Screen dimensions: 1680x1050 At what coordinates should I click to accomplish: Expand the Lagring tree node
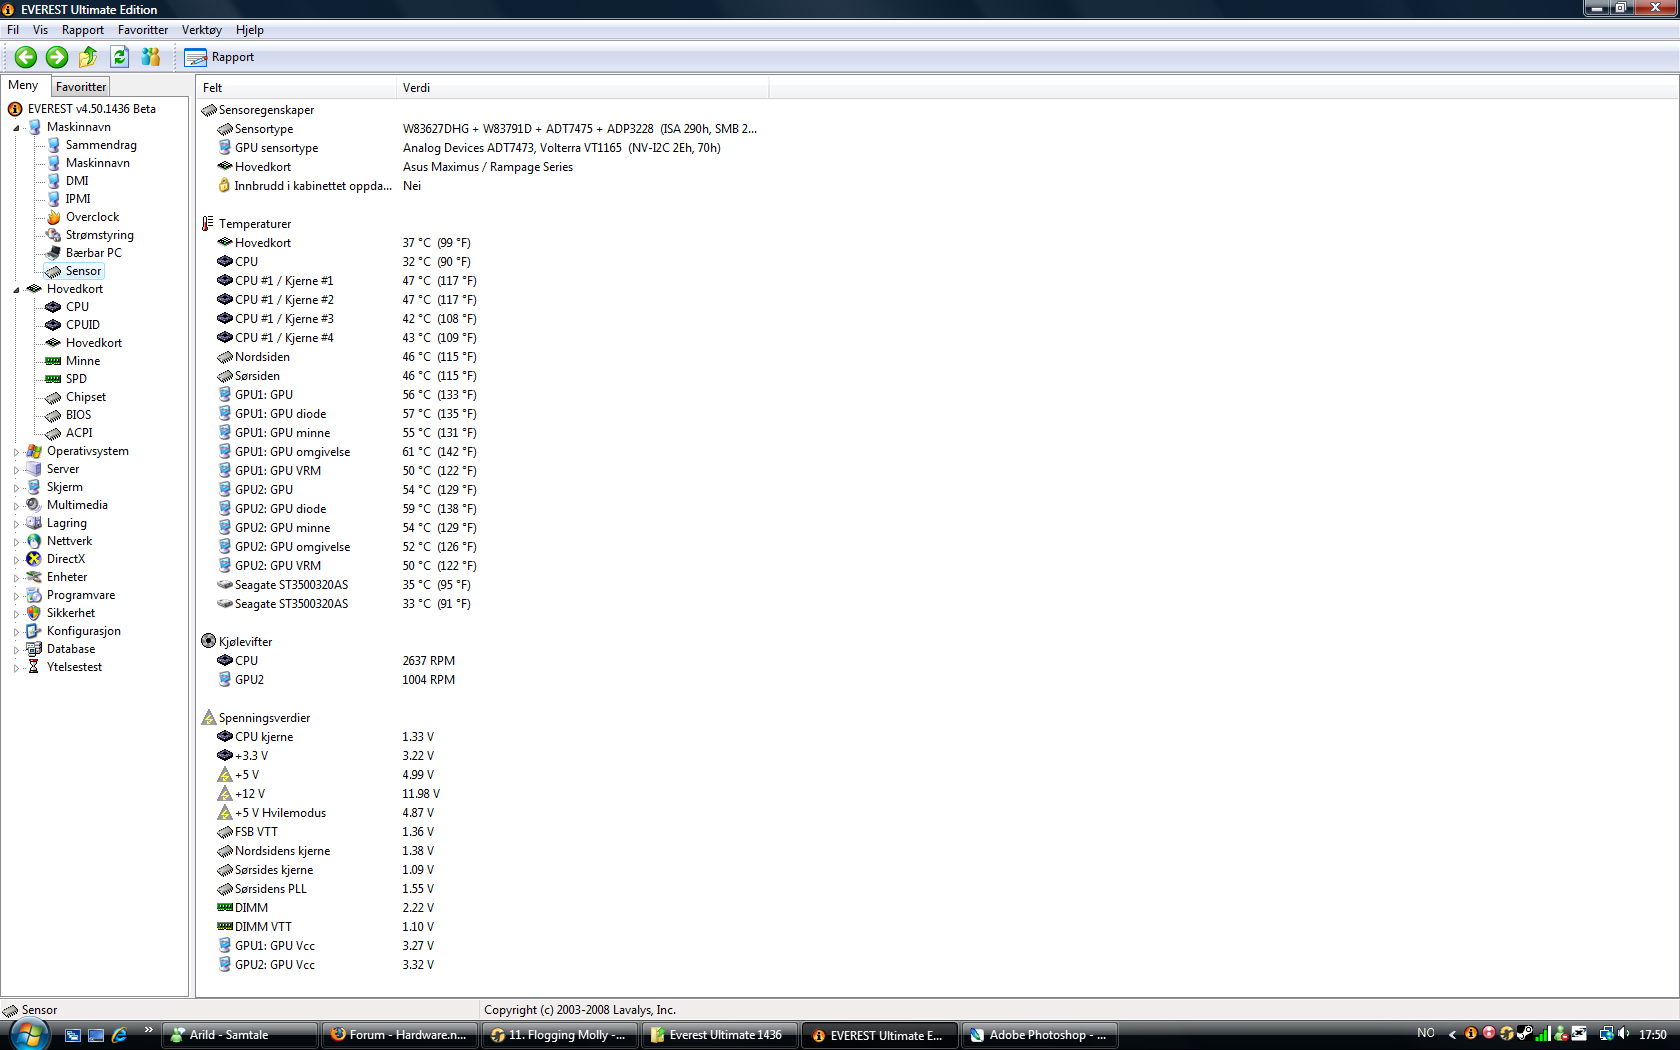click(x=16, y=524)
